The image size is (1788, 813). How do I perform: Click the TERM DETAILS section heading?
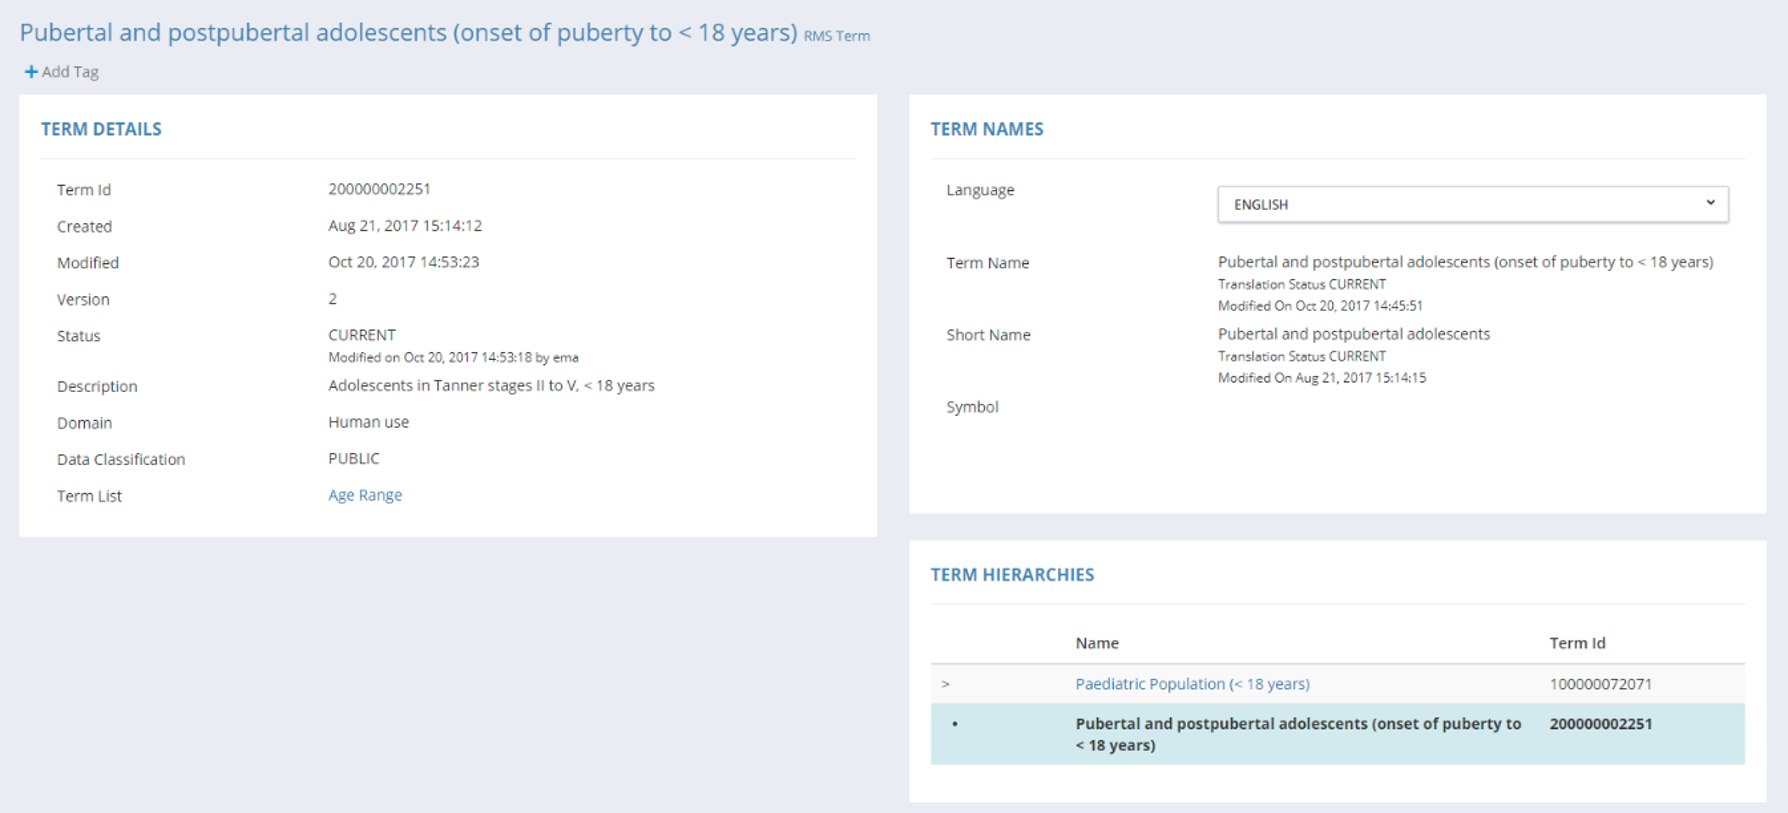(x=101, y=129)
